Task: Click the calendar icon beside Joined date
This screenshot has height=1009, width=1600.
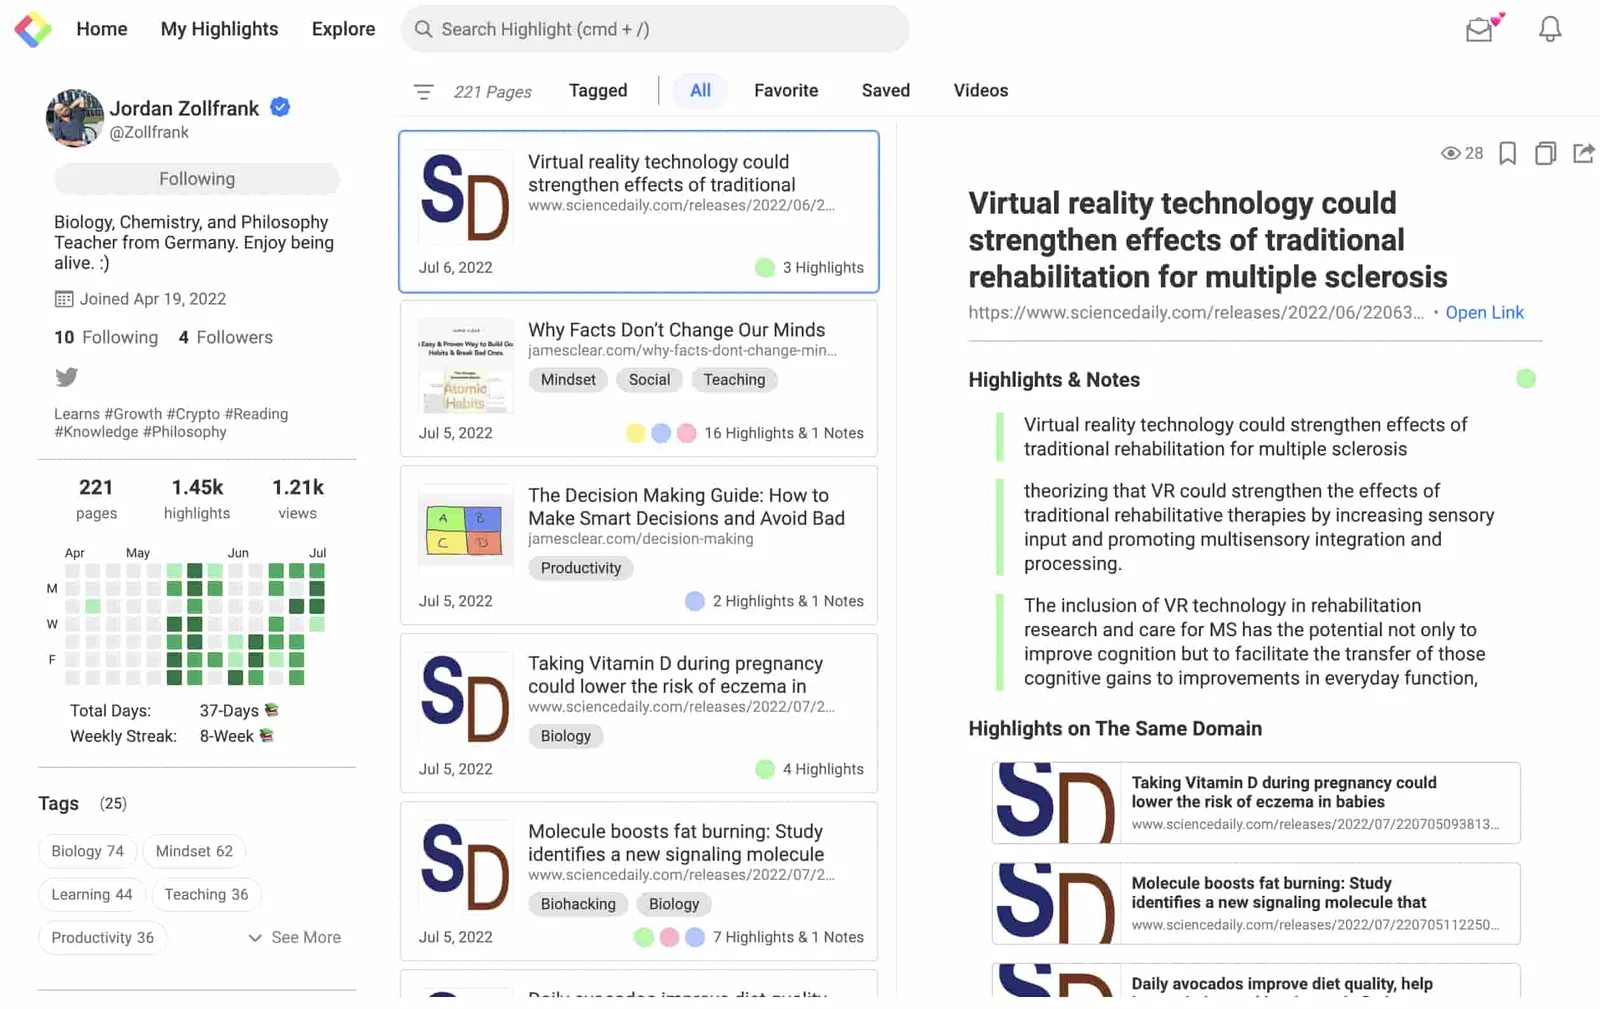Action: (x=64, y=299)
